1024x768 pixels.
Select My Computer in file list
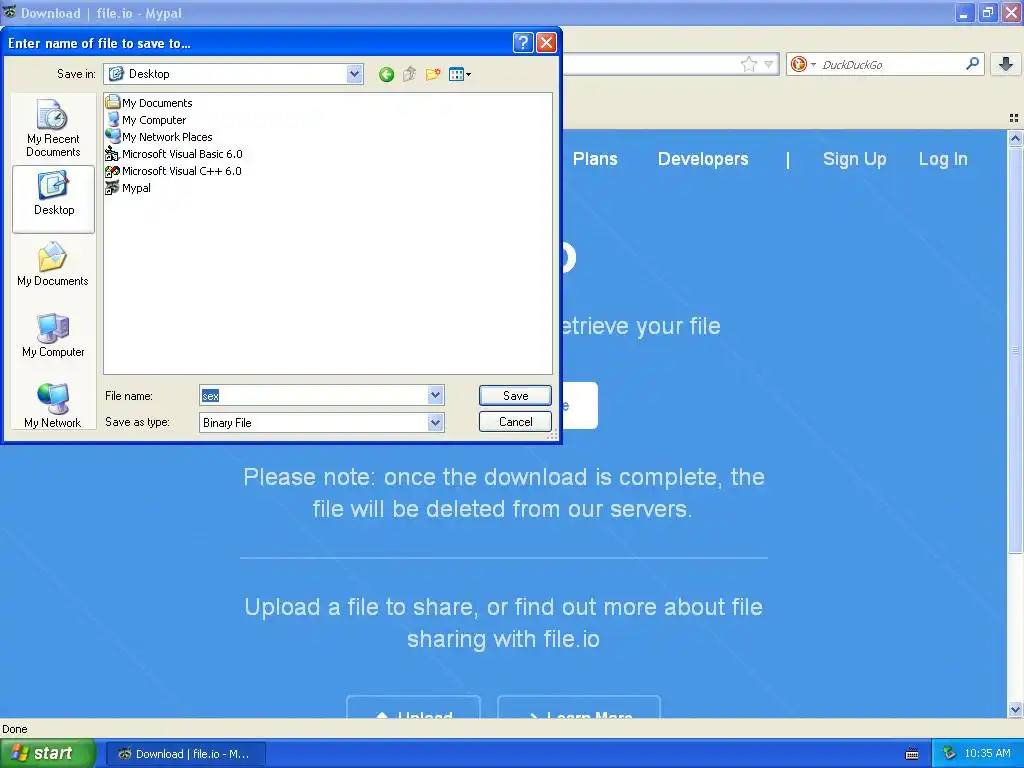[146, 120]
